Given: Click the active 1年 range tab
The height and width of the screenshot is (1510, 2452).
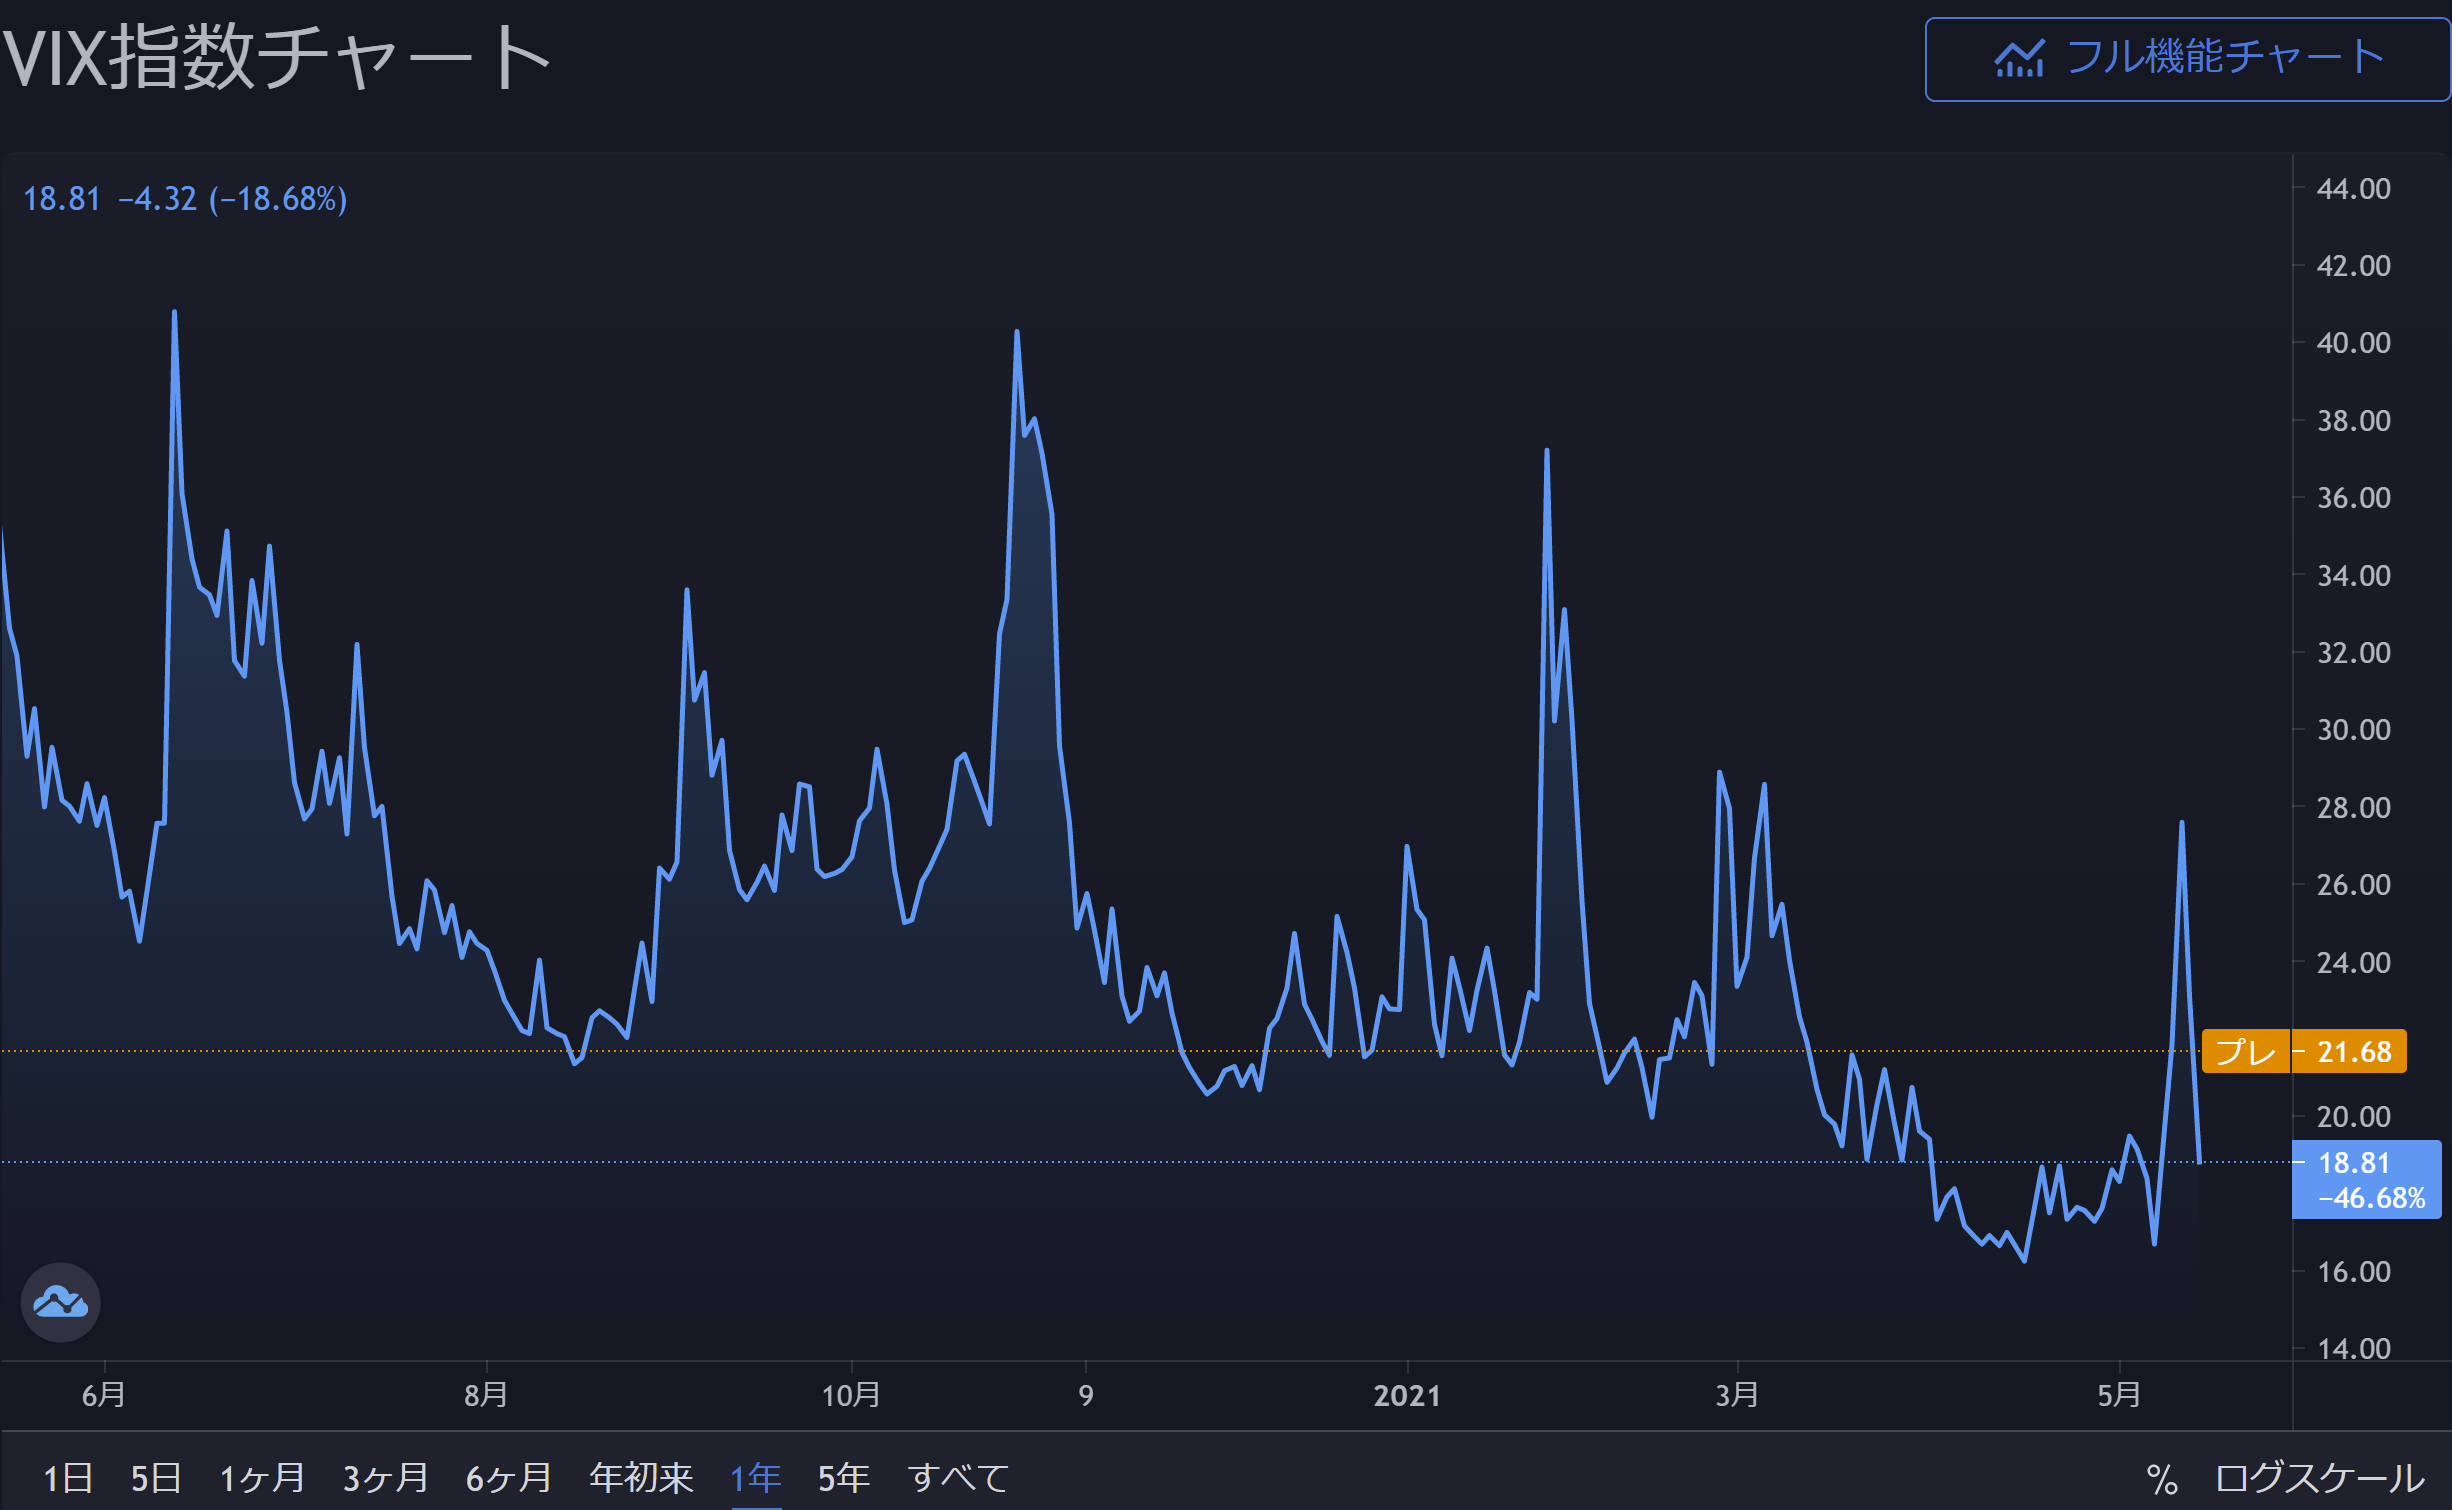Looking at the screenshot, I should (756, 1477).
